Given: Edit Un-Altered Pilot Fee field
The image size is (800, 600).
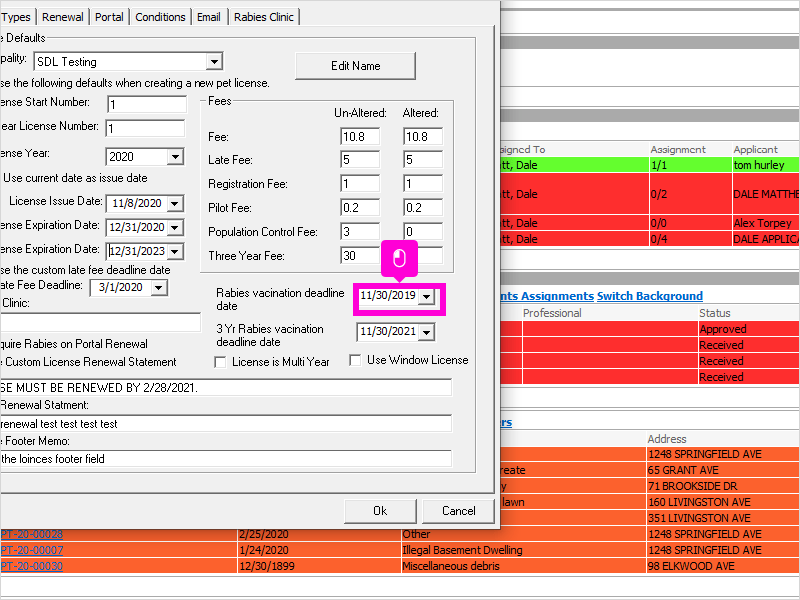Looking at the screenshot, I should 360,207.
